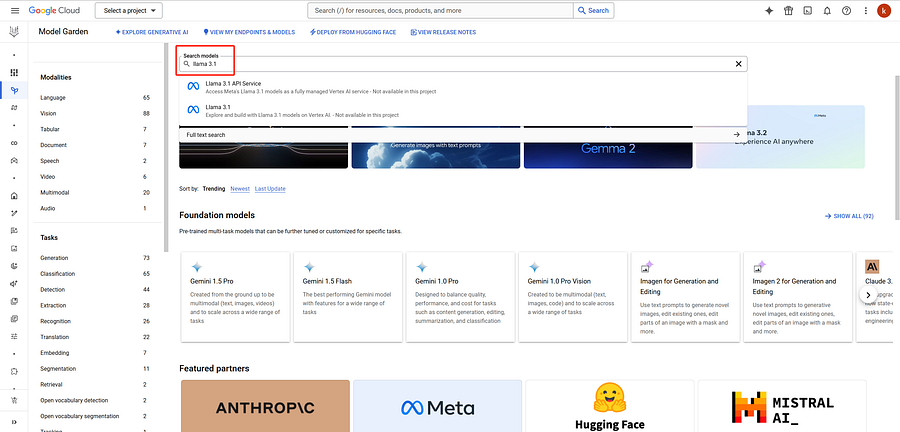
Task: Open the Dashboard icon in left sidebar
Action: tap(14, 73)
